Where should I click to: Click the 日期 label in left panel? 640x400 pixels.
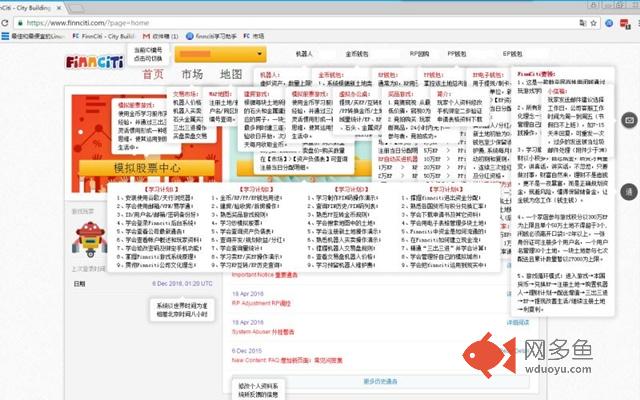(79, 284)
